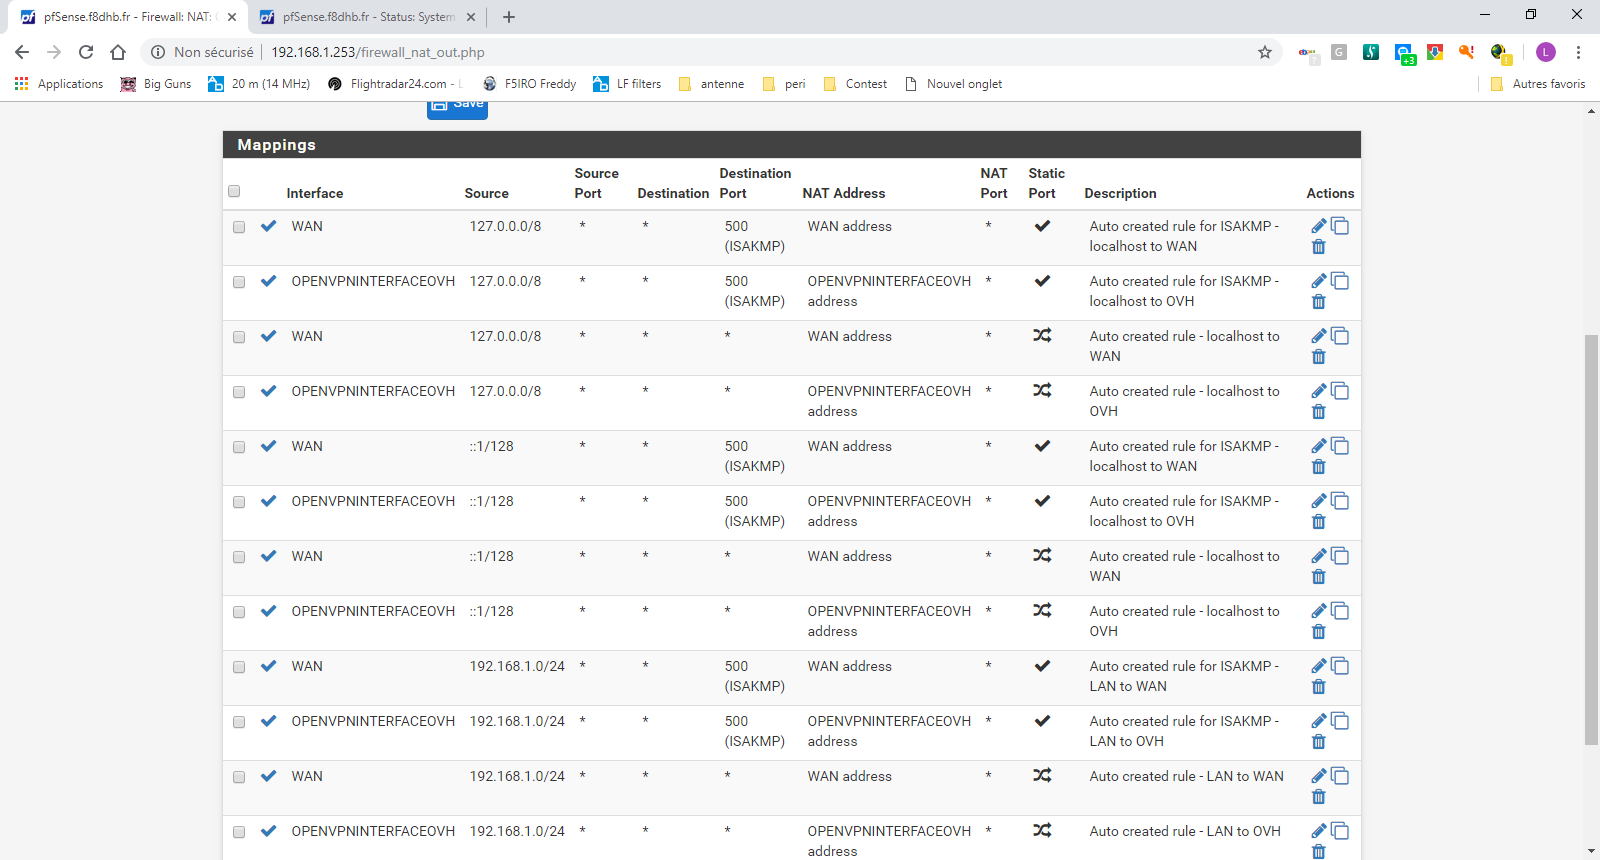Viewport: 1600px width, 860px height.
Task: Open the Big Guns bookmark
Action: pyautogui.click(x=156, y=84)
